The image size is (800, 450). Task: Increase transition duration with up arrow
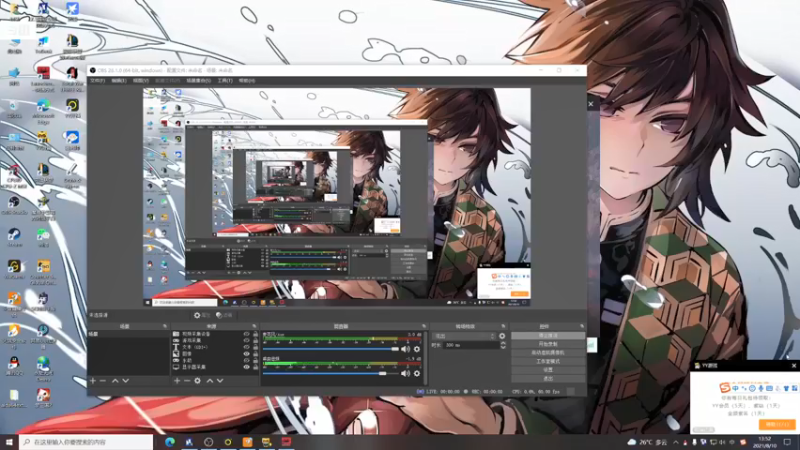point(503,343)
